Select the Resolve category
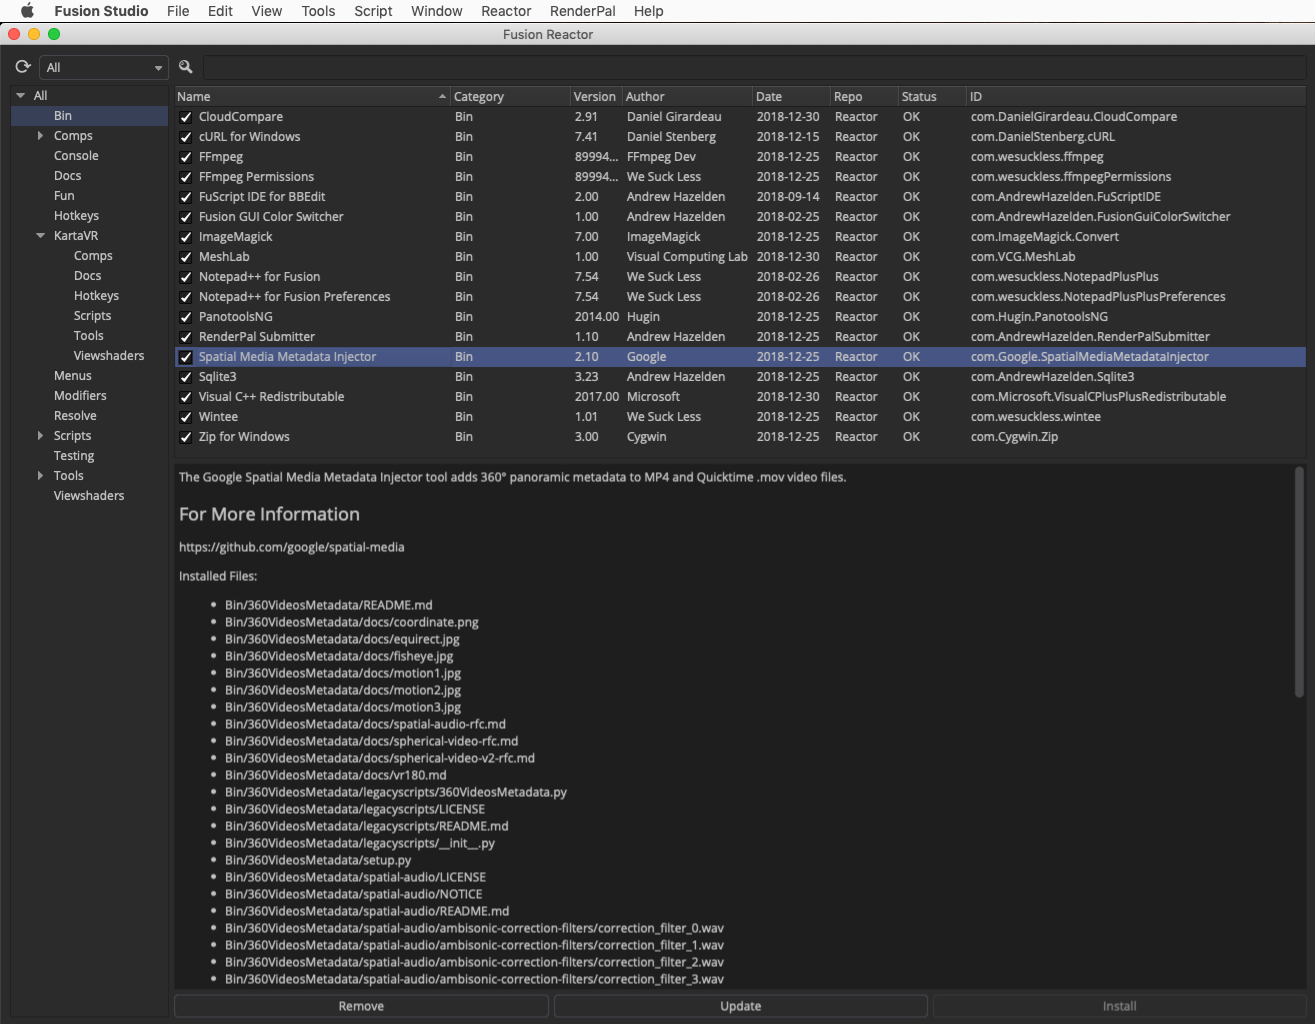This screenshot has height=1024, width=1315. (x=75, y=416)
